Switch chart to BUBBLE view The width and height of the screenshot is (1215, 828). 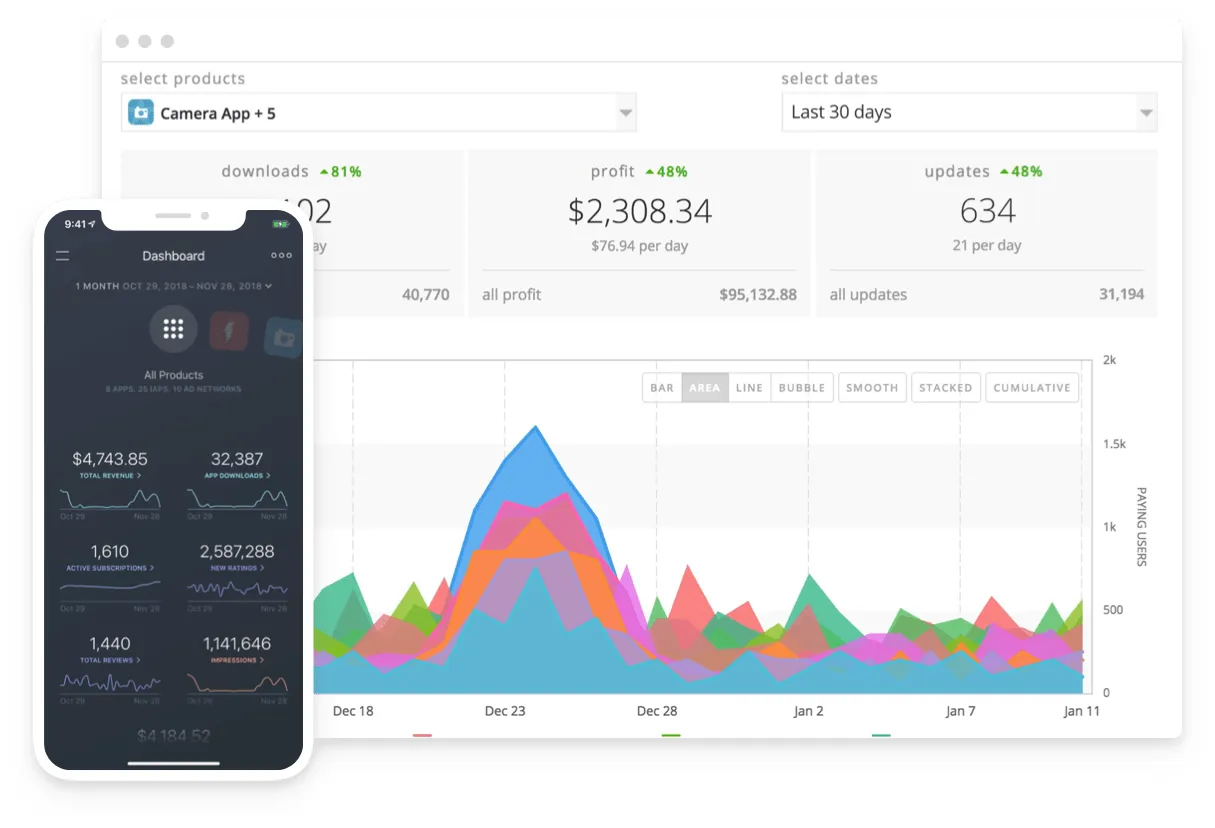[802, 388]
